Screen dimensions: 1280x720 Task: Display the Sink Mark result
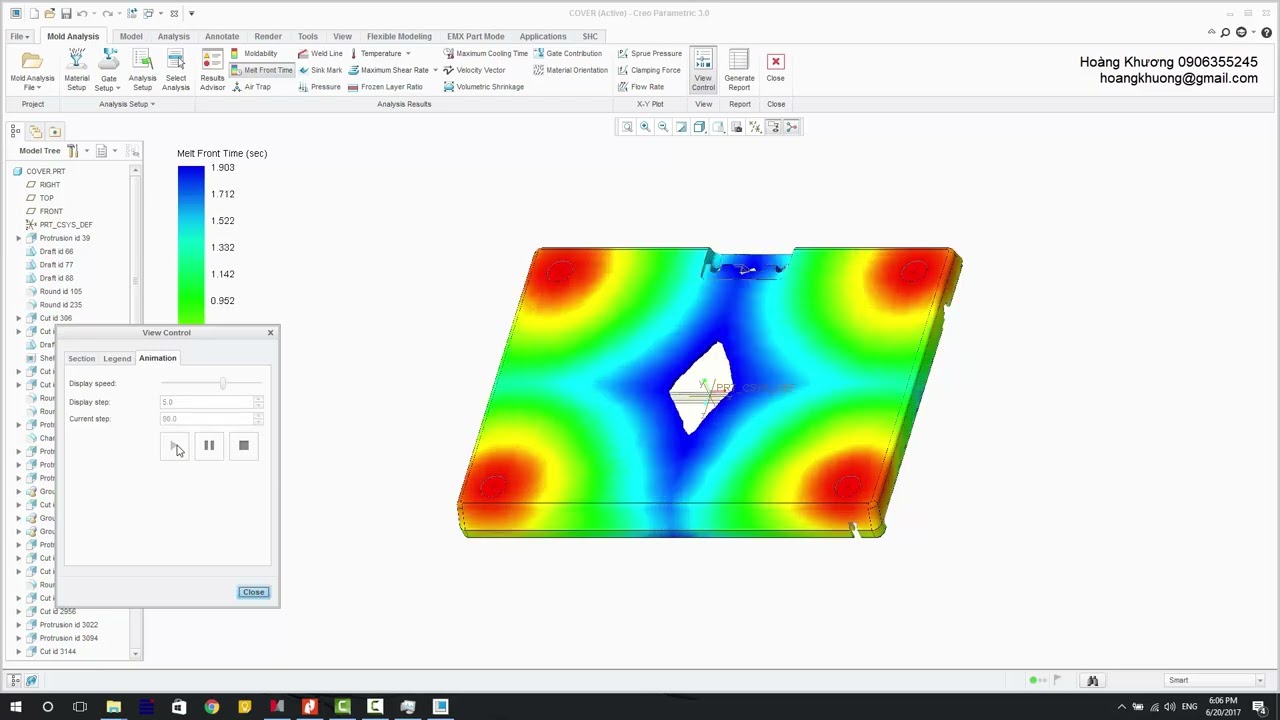click(320, 70)
